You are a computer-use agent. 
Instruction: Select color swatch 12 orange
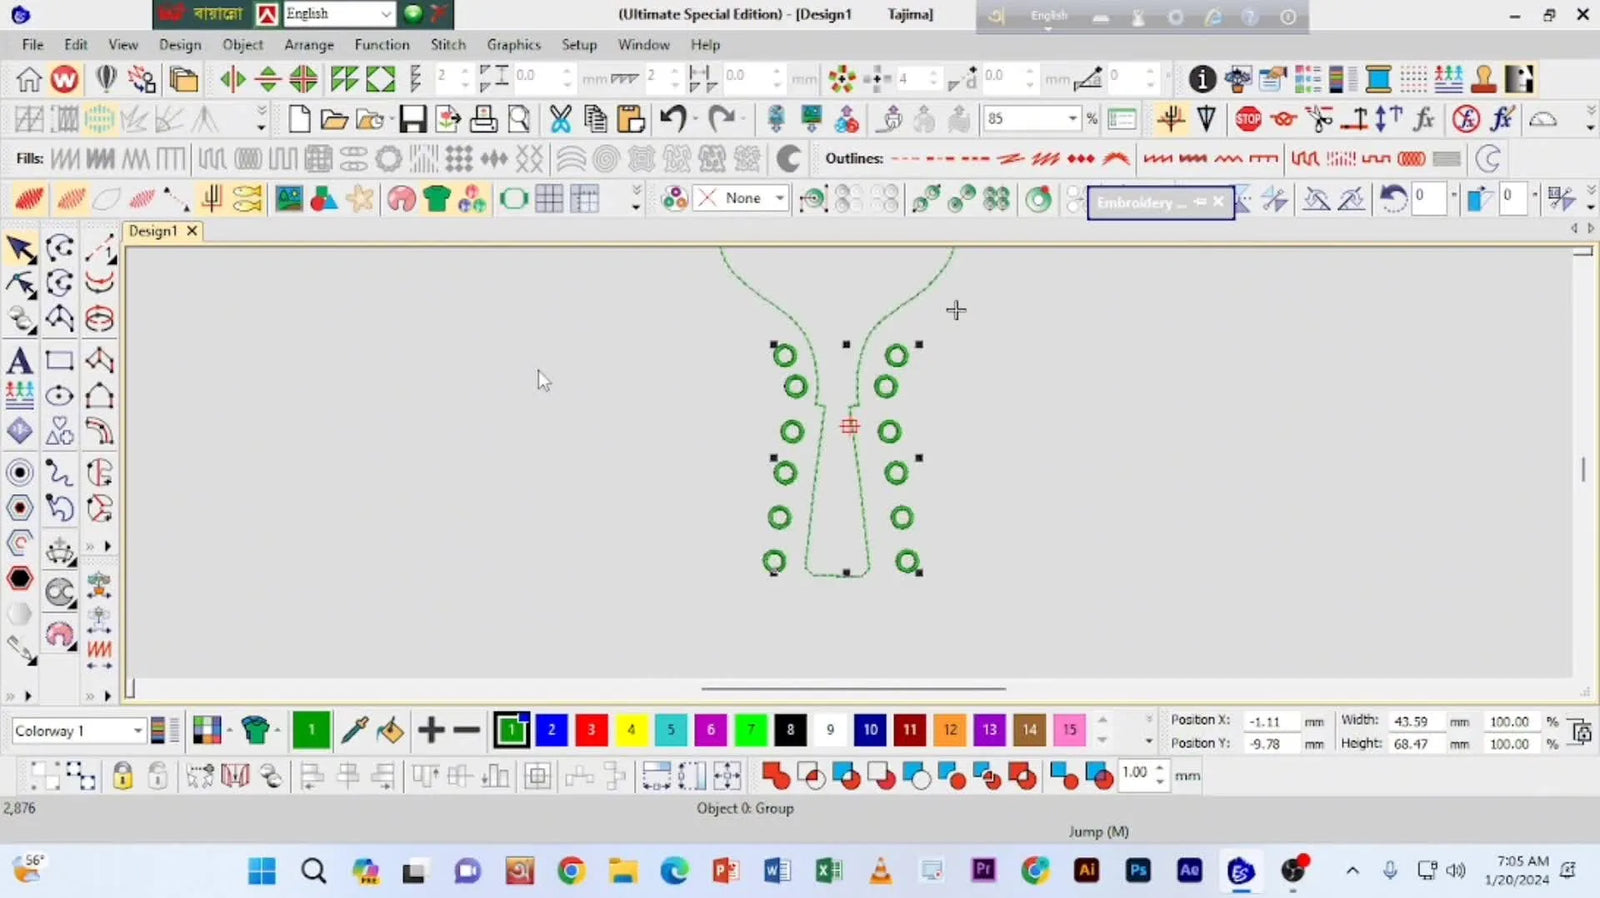[x=949, y=730]
